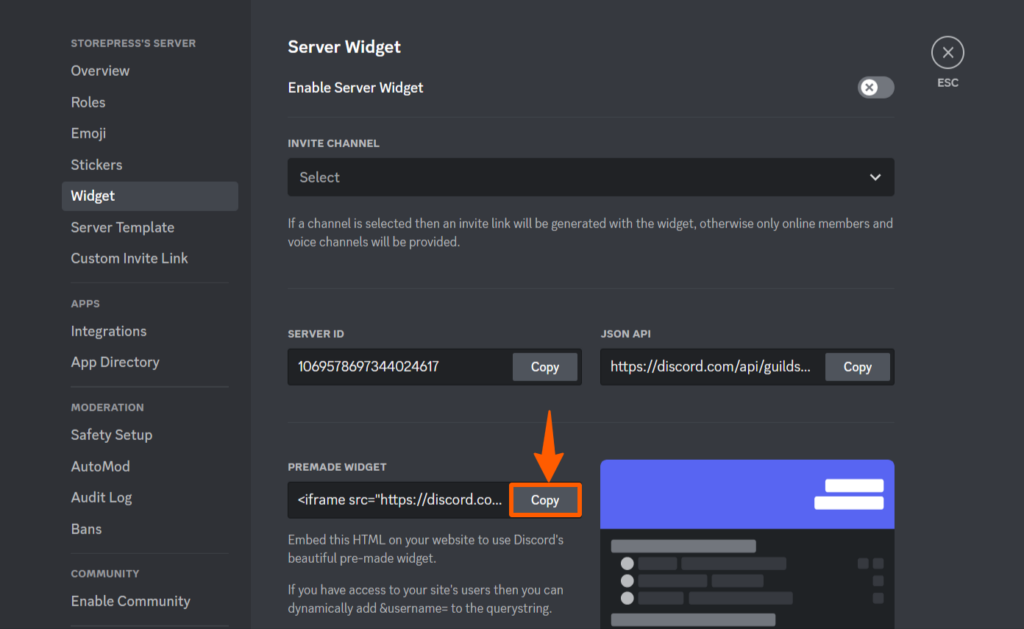Open the App Directory
Image resolution: width=1024 pixels, height=629 pixels.
[x=115, y=363]
